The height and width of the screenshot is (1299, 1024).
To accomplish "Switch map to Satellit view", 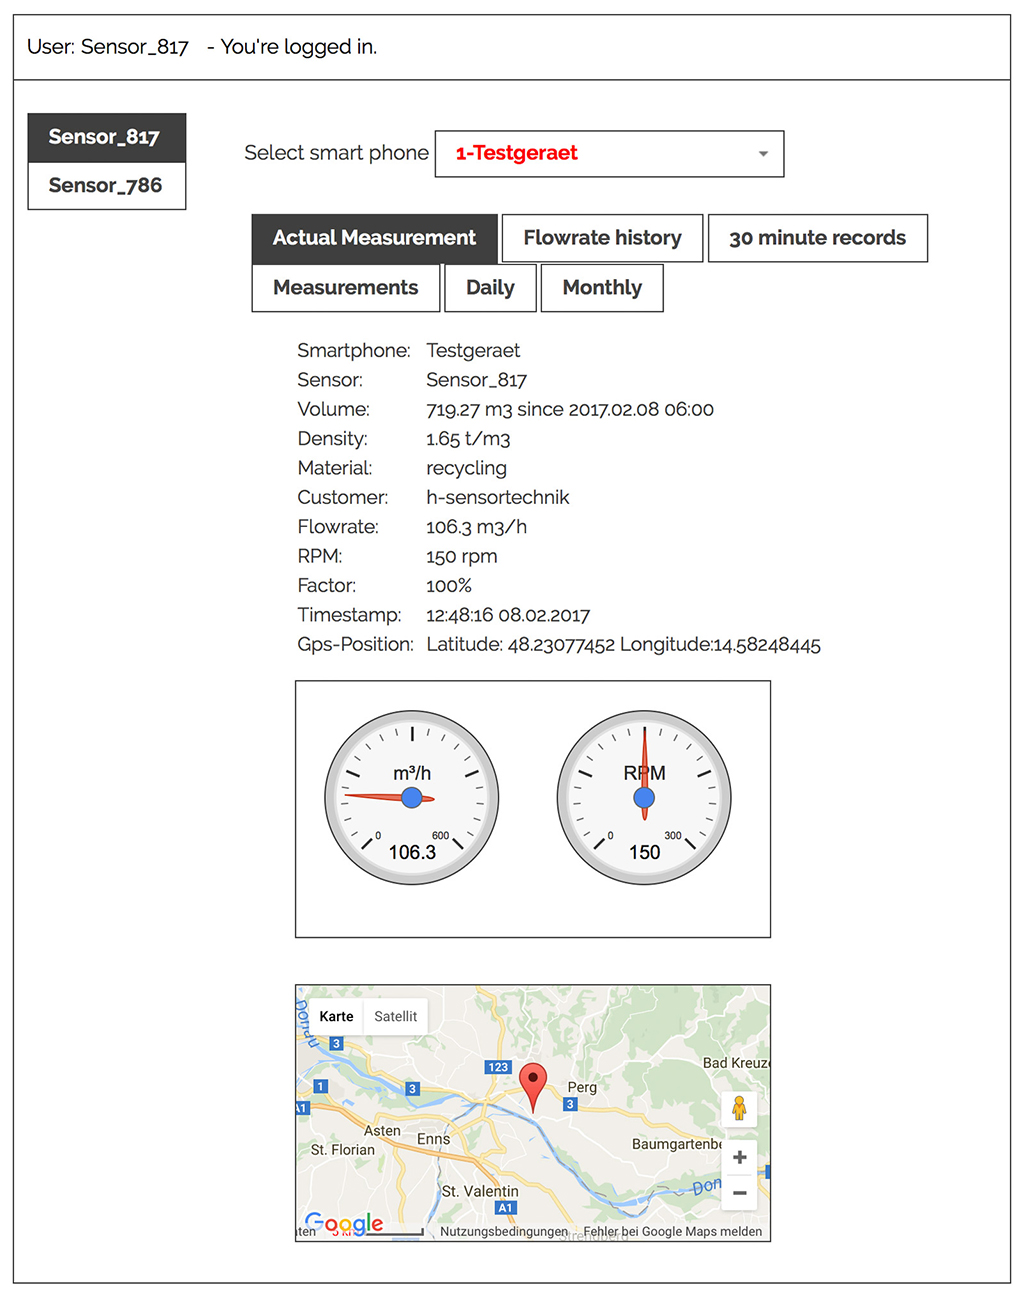I will pyautogui.click(x=395, y=1016).
